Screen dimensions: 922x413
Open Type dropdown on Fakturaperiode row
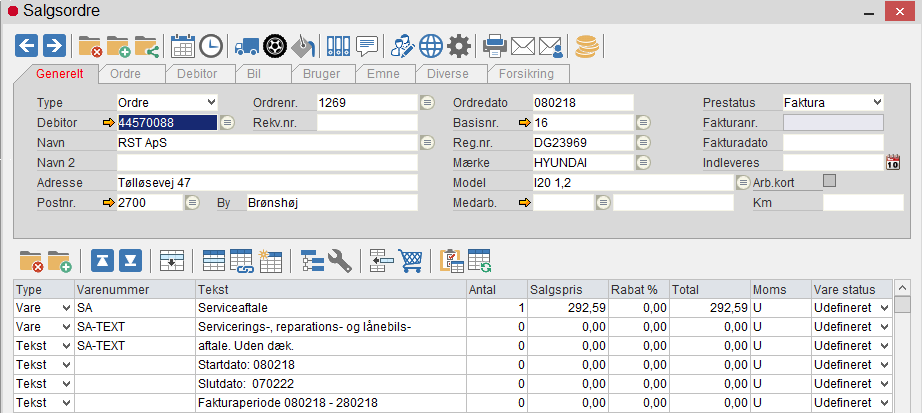tap(66, 403)
